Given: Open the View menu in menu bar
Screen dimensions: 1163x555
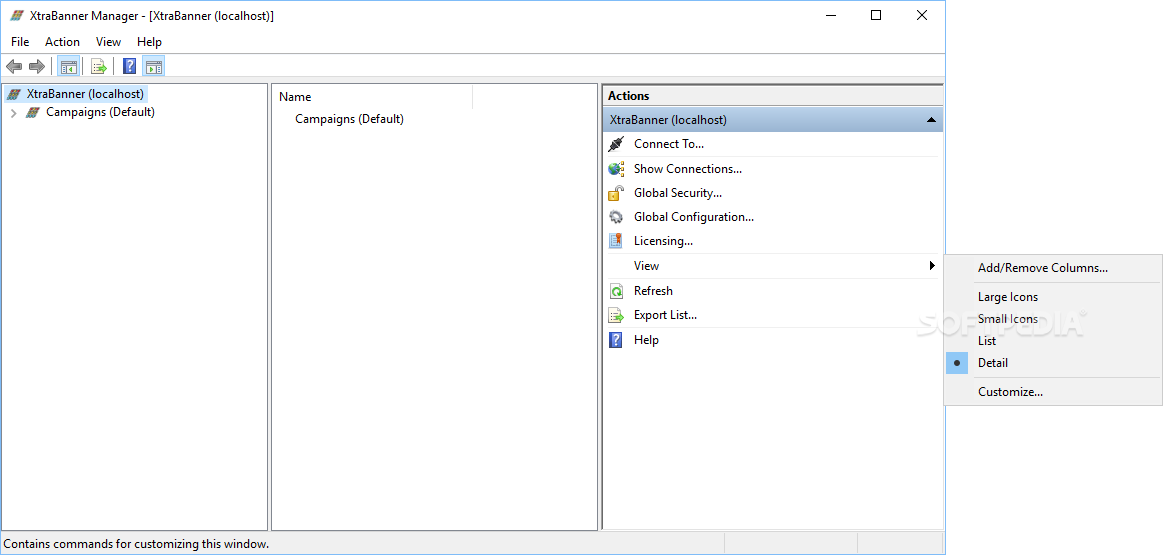Looking at the screenshot, I should [x=108, y=42].
